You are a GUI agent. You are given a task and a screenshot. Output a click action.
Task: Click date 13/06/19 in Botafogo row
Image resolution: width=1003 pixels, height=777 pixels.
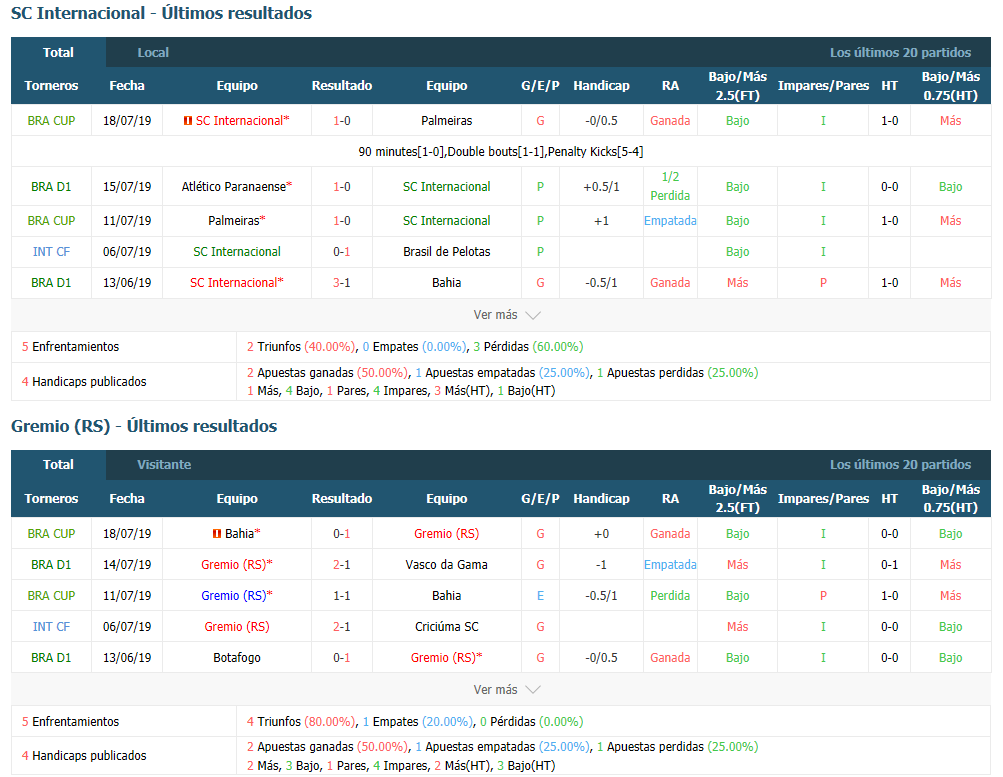click(127, 657)
